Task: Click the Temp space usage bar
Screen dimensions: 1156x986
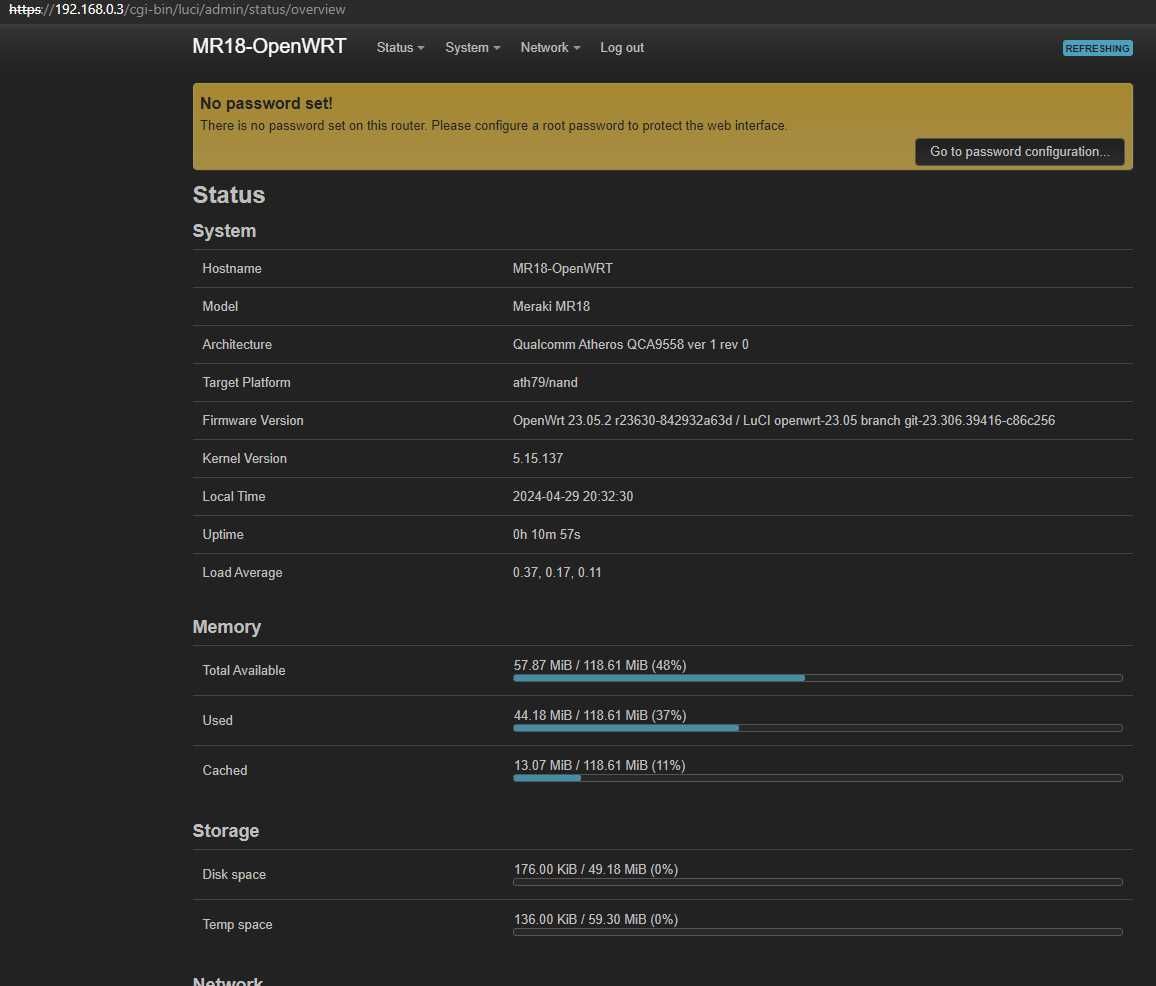Action: 818,932
